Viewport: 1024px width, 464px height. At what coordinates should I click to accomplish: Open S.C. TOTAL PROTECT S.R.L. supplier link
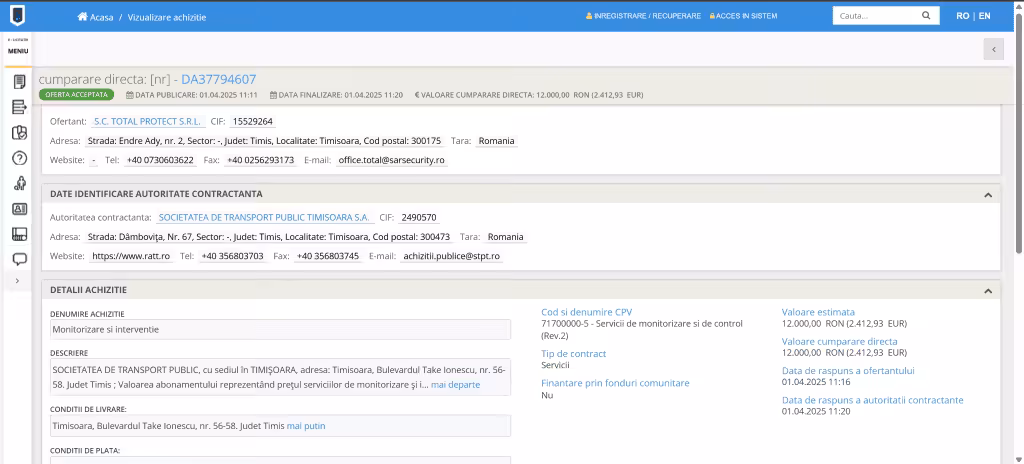147,122
